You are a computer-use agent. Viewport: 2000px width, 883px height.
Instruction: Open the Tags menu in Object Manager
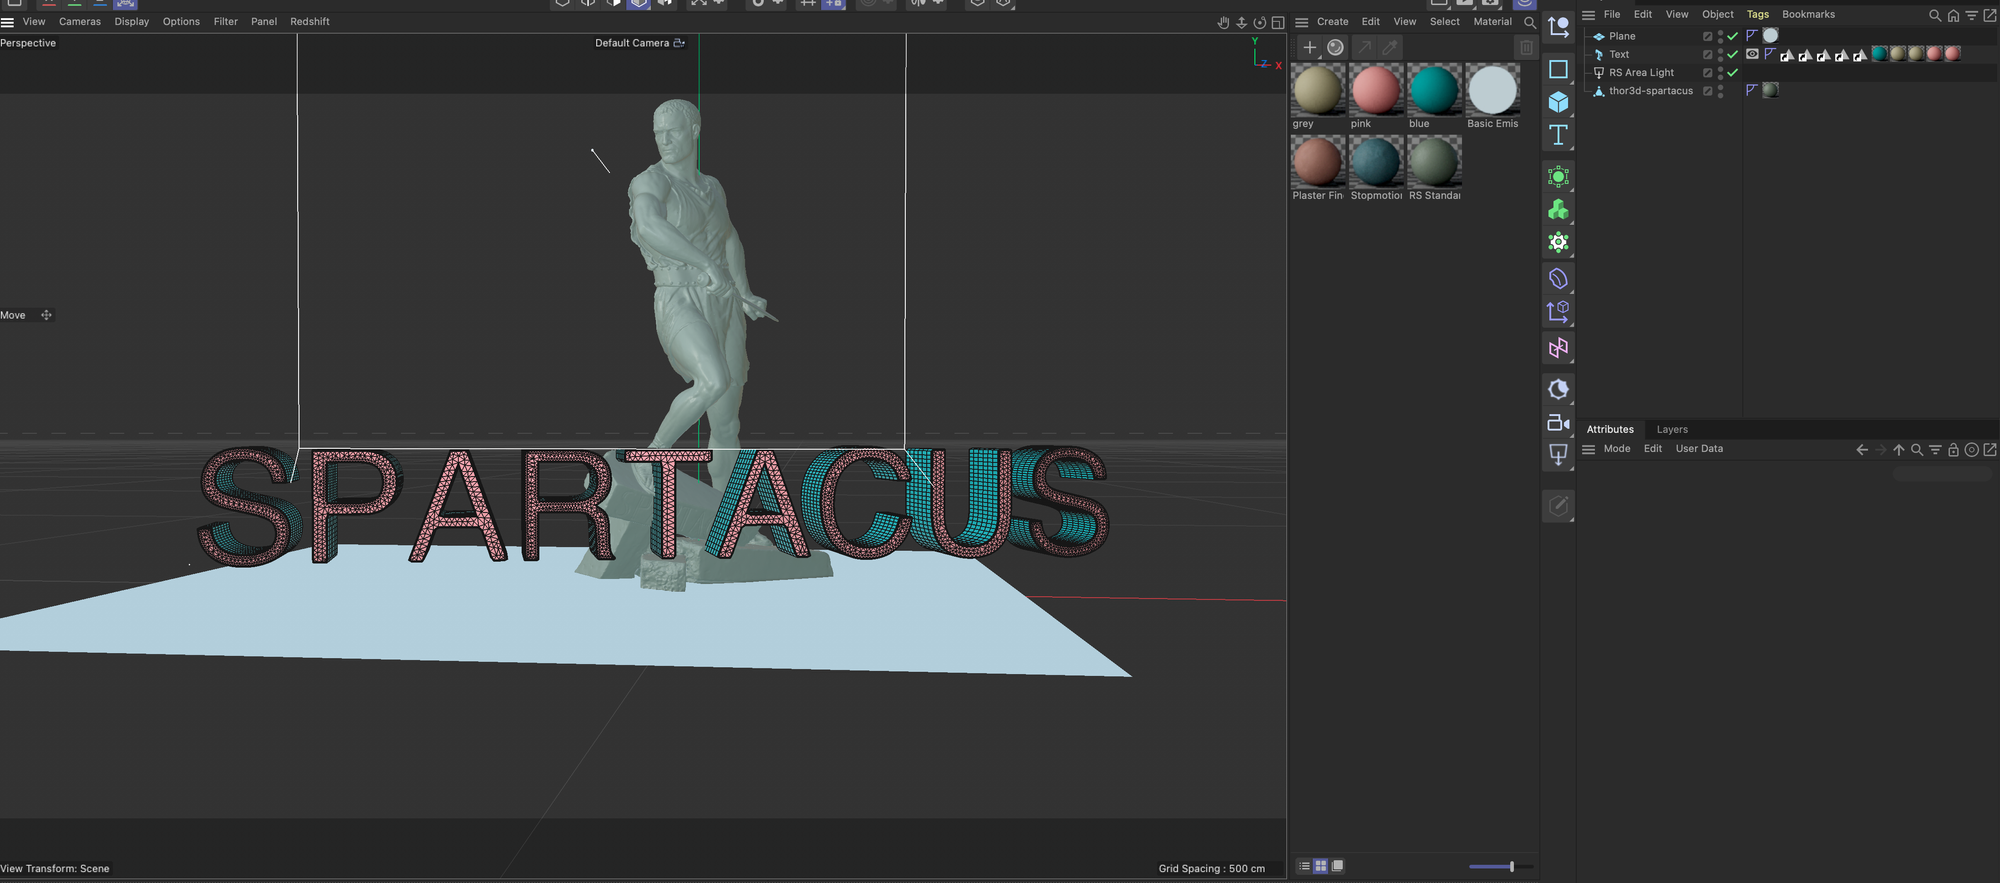(1757, 15)
